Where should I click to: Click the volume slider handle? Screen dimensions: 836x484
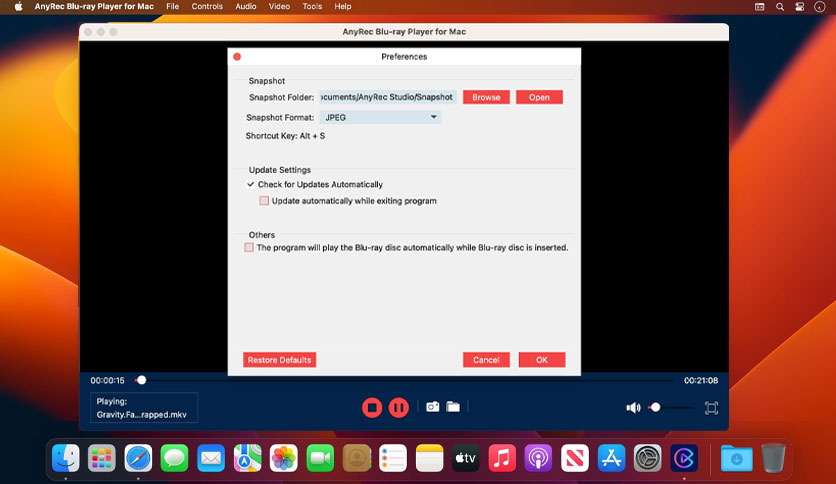[655, 407]
